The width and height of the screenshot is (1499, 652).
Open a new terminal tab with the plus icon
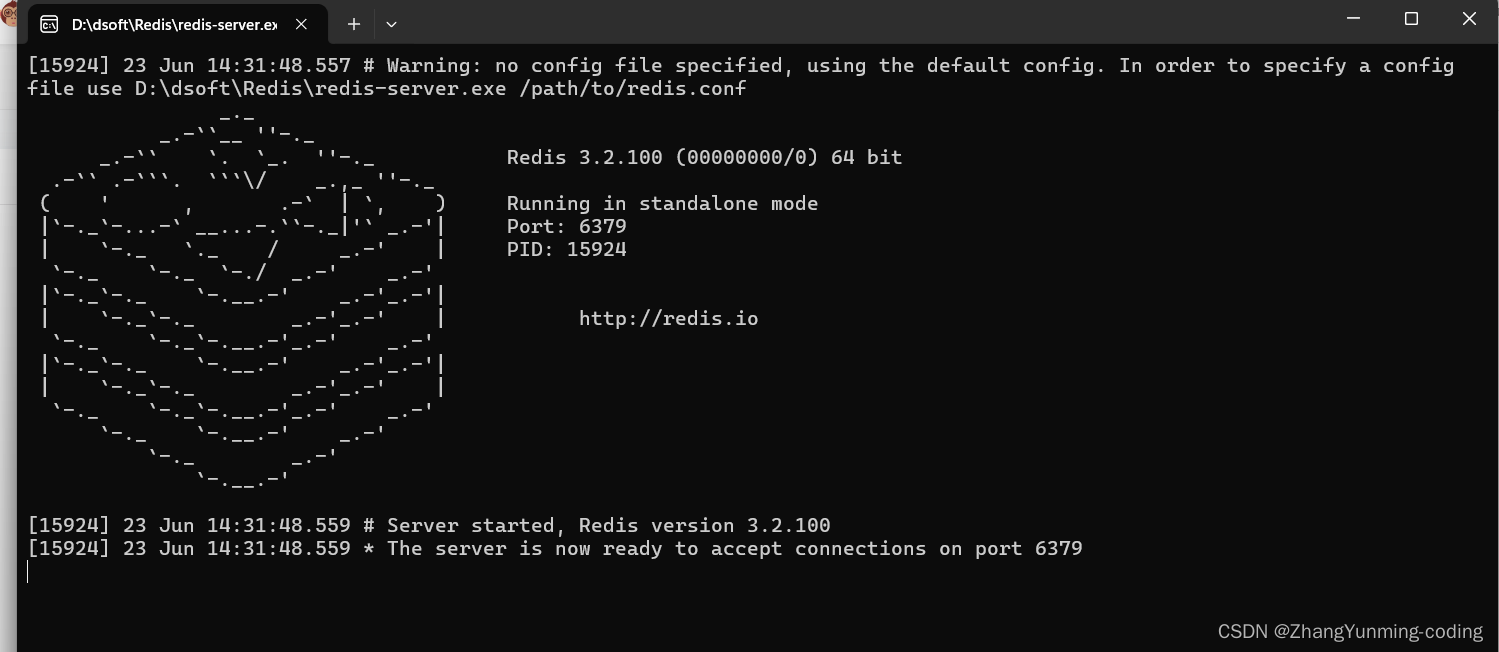[x=353, y=23]
